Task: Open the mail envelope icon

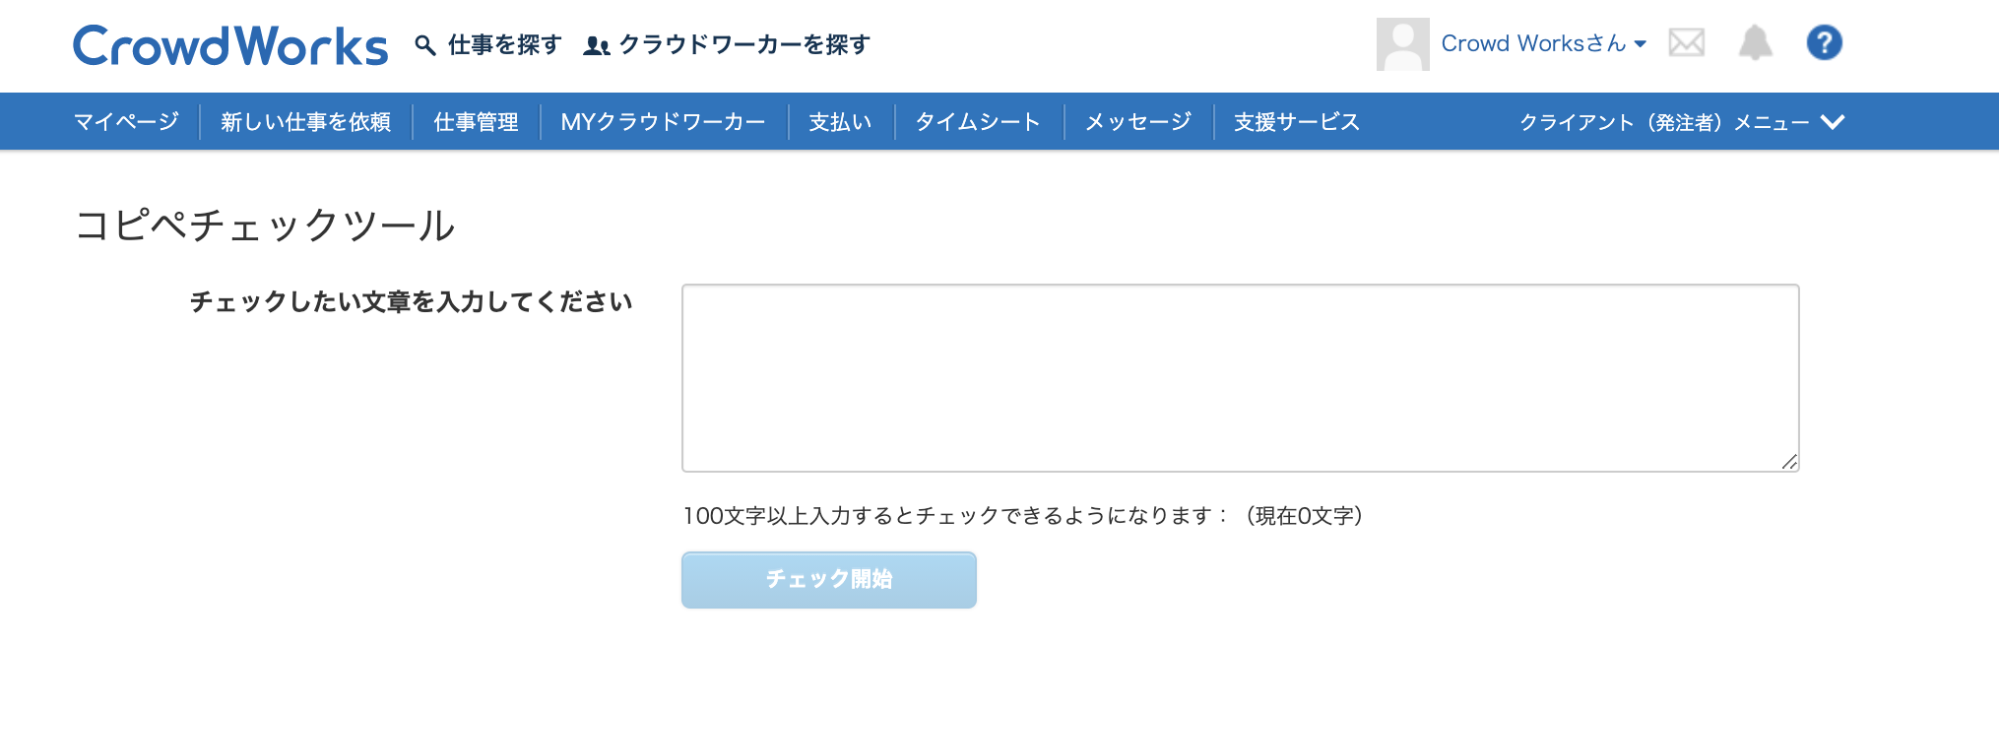Action: pos(1686,43)
